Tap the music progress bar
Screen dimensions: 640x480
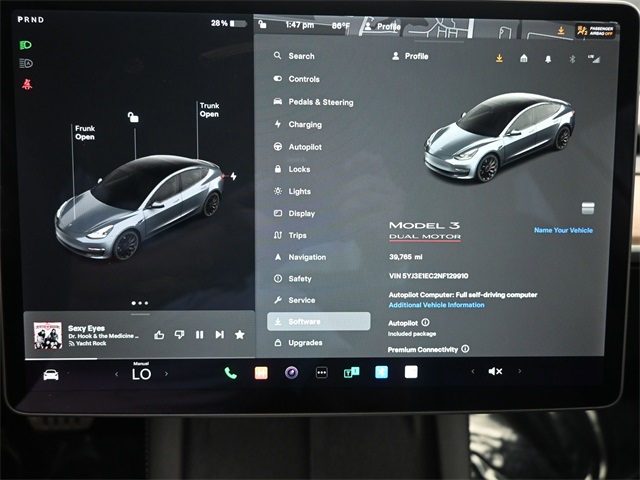(x=140, y=359)
